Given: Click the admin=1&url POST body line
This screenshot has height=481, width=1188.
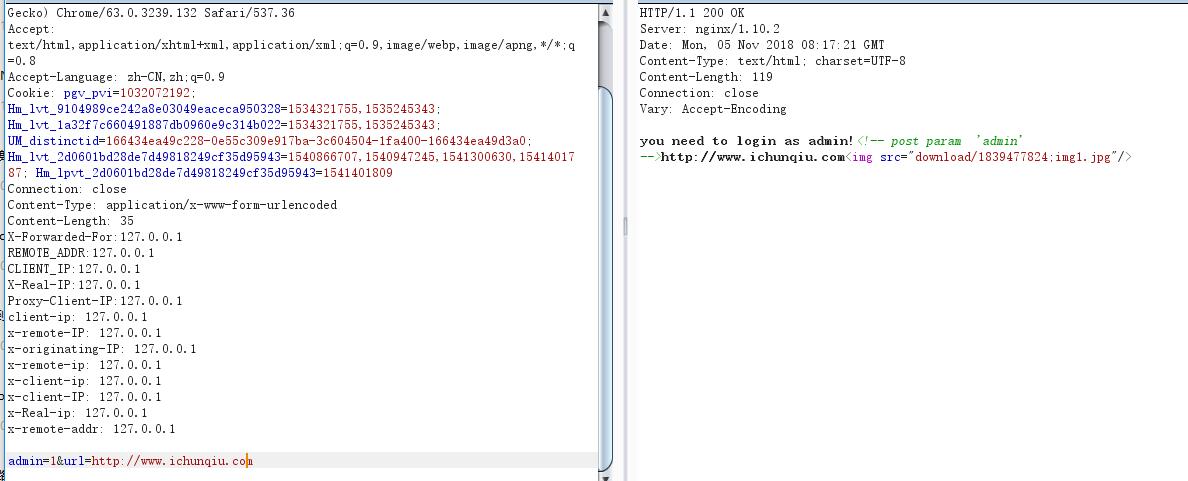Looking at the screenshot, I should click(x=130, y=461).
